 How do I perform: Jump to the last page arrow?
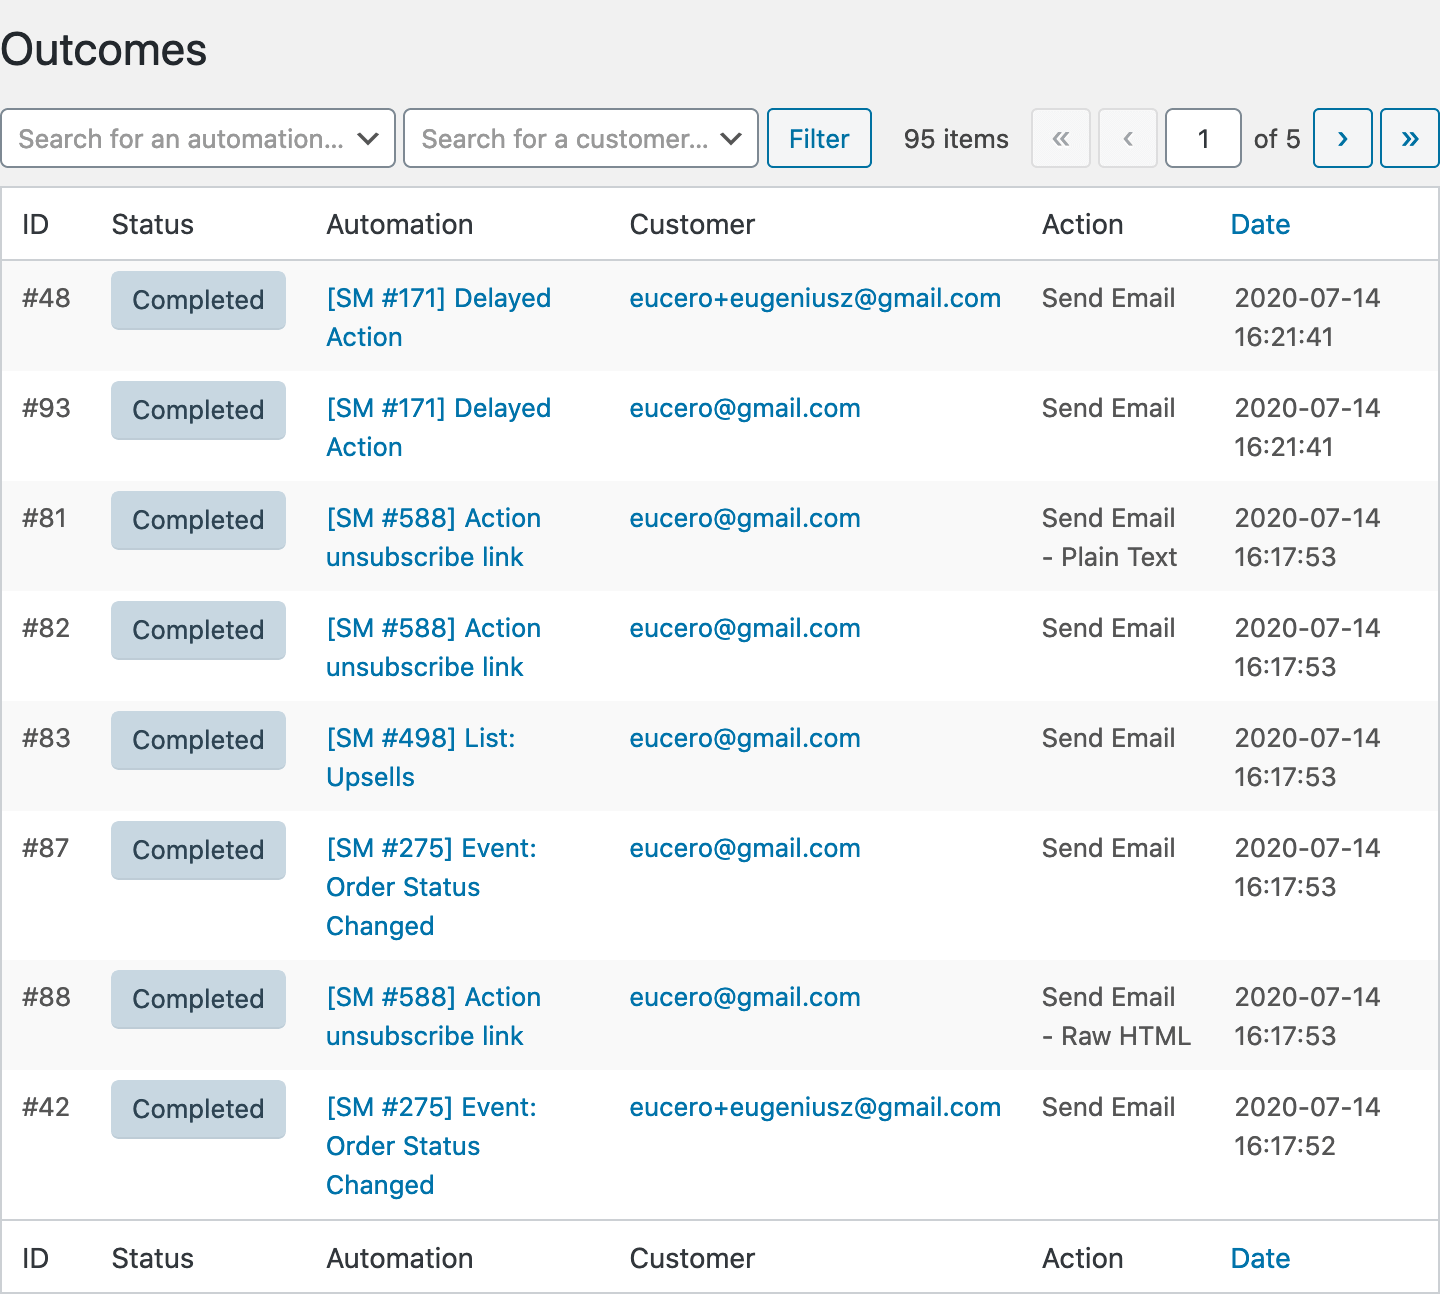coord(1409,138)
